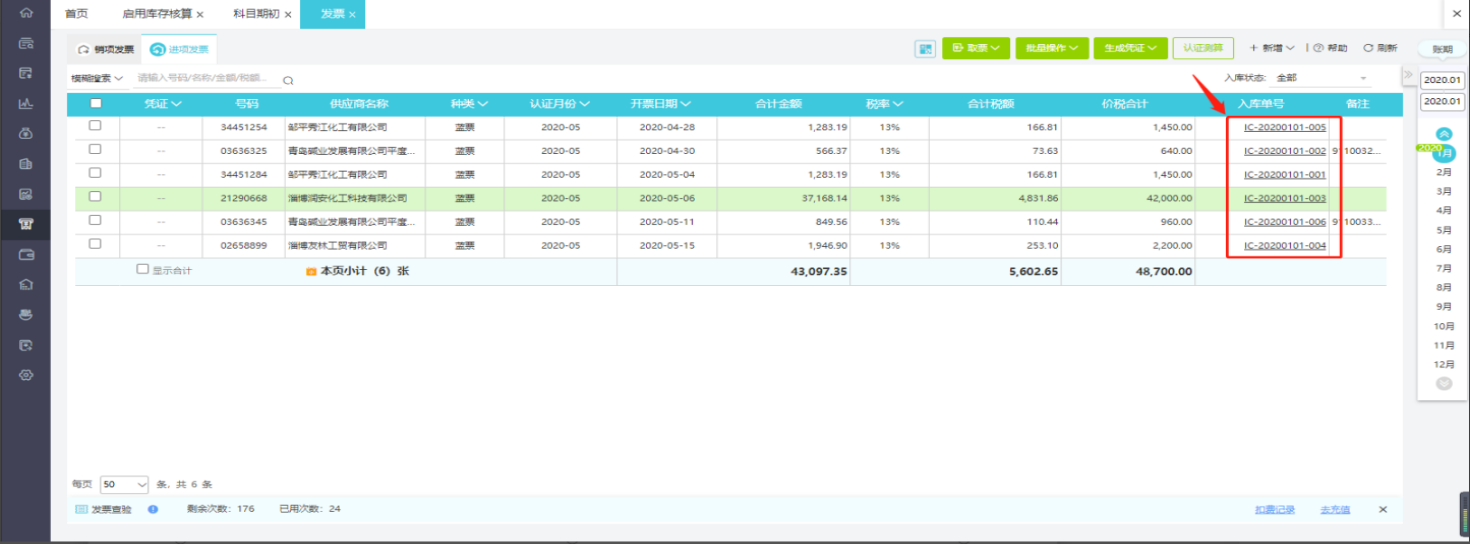Screen dimensions: 1470x544
Task: Enable the 显示合计 checkbox
Action: tap(142, 269)
